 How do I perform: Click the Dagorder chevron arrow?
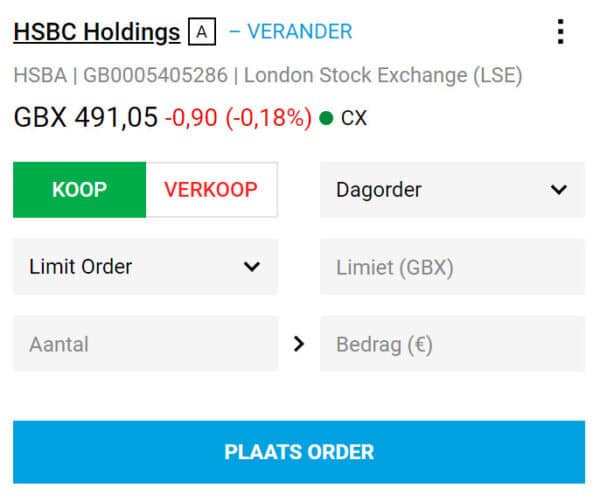click(x=559, y=189)
